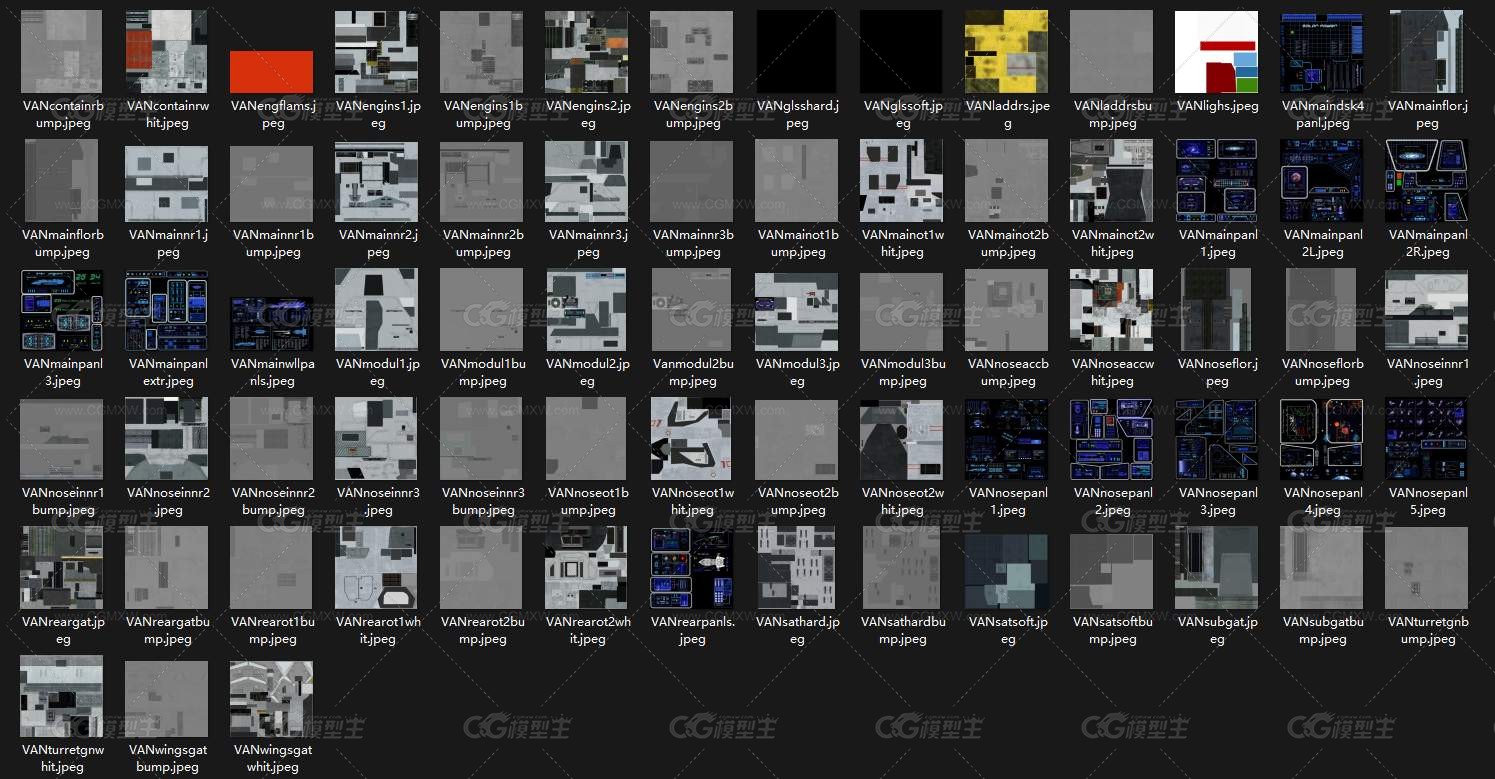This screenshot has height=779, width=1495.
Task: Select the VANmainnr2.jpeg thumbnail
Action: click(377, 181)
